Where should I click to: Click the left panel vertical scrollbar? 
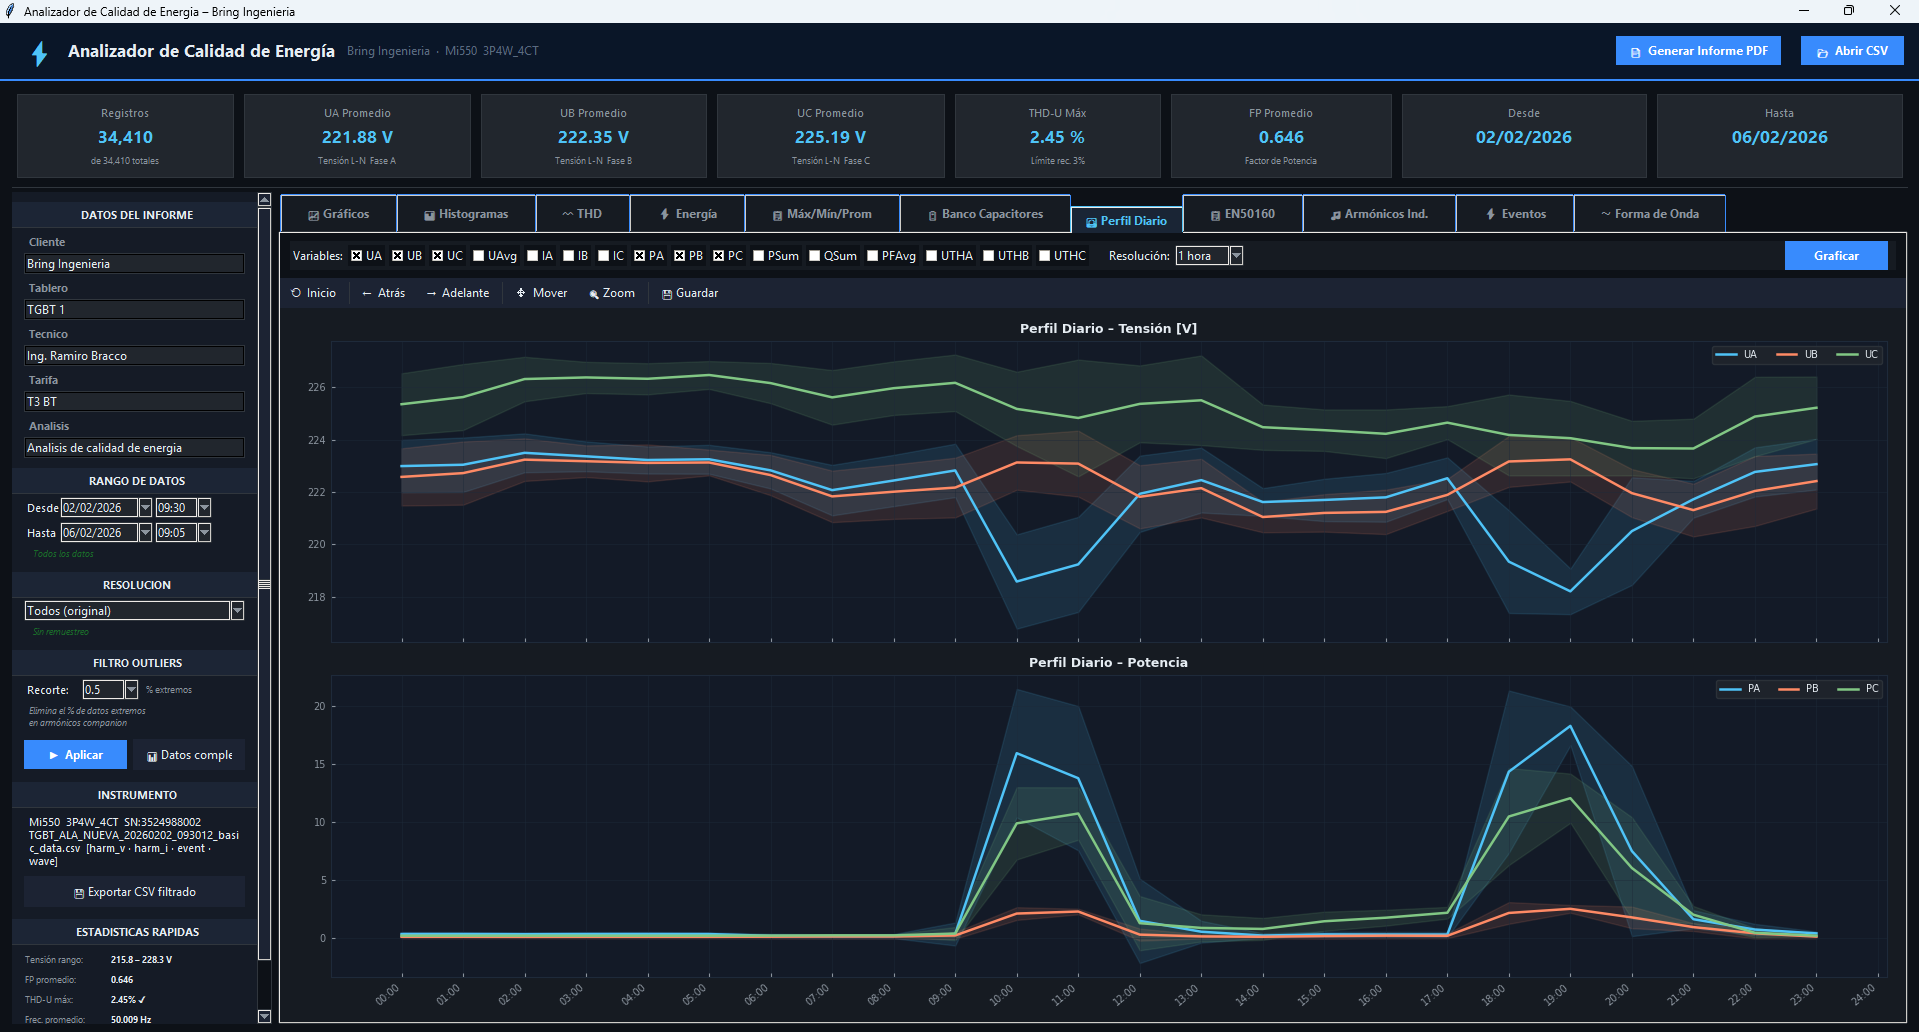264,584
